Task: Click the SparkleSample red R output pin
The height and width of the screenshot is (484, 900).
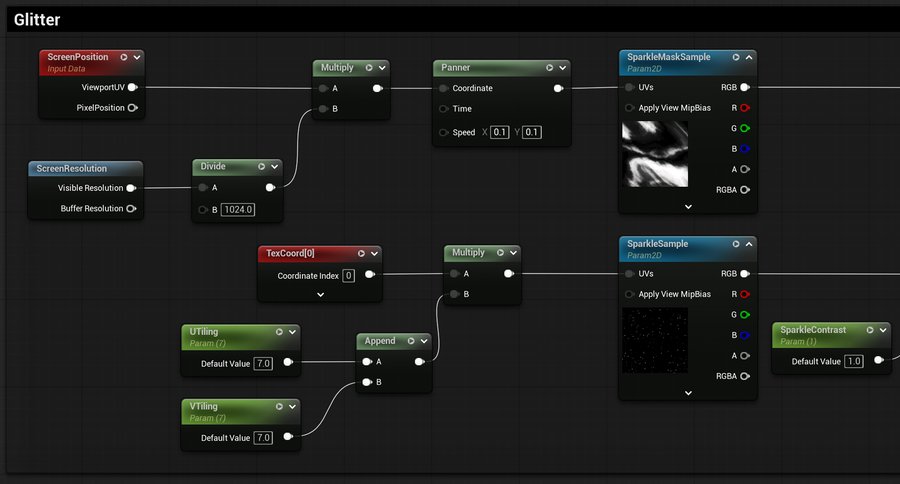Action: click(745, 294)
